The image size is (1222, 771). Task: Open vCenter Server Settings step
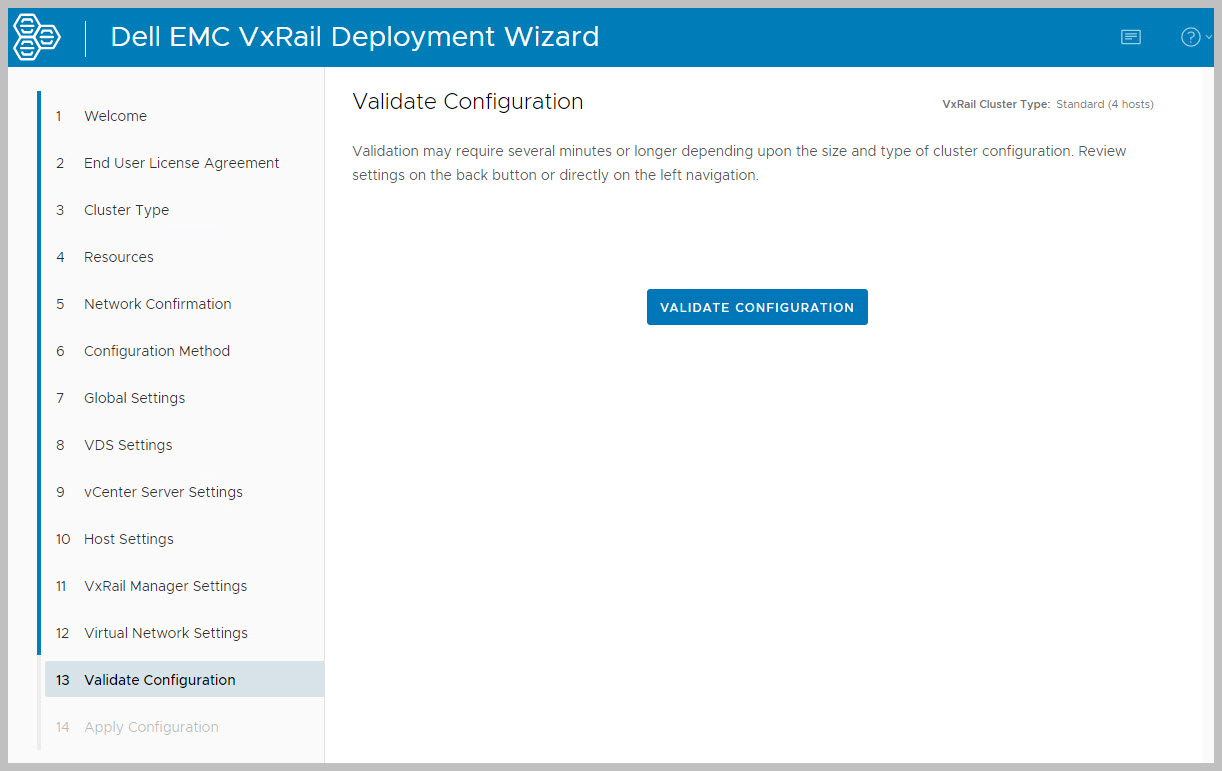[163, 492]
